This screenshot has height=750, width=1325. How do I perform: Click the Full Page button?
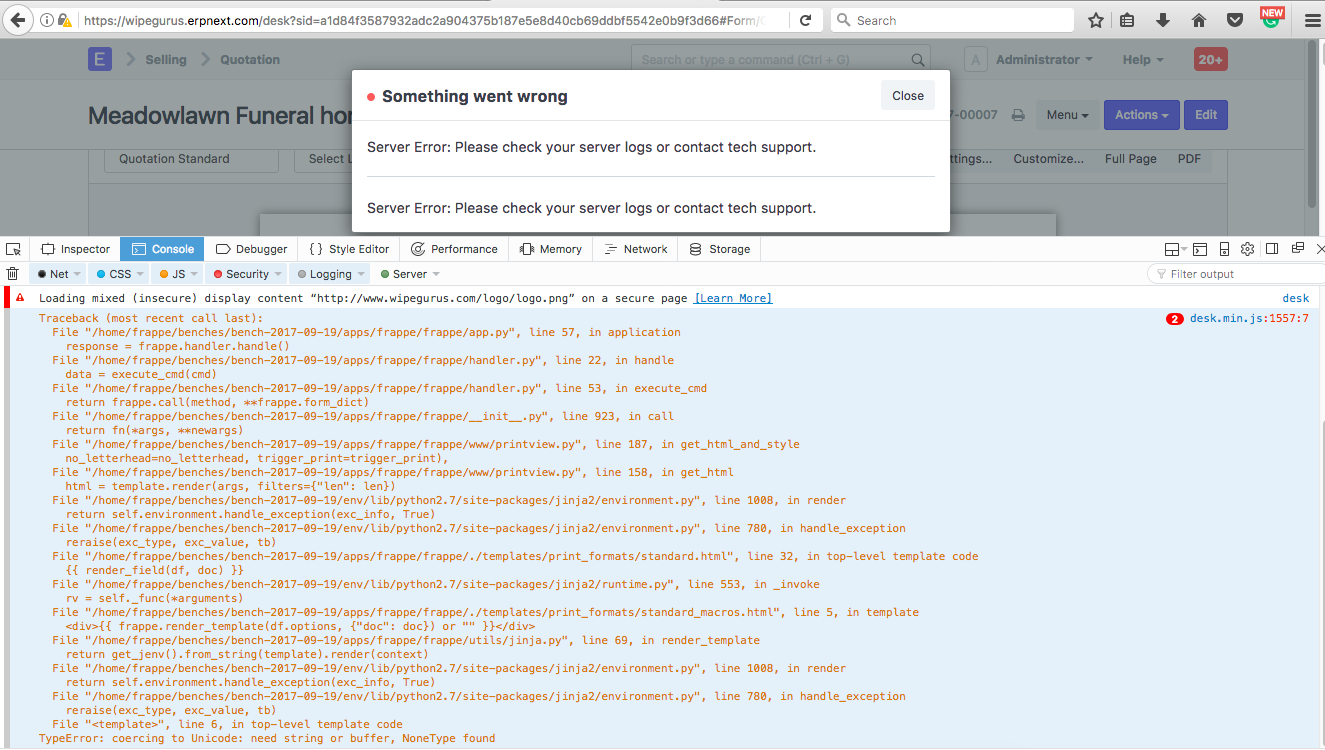tap(1131, 159)
